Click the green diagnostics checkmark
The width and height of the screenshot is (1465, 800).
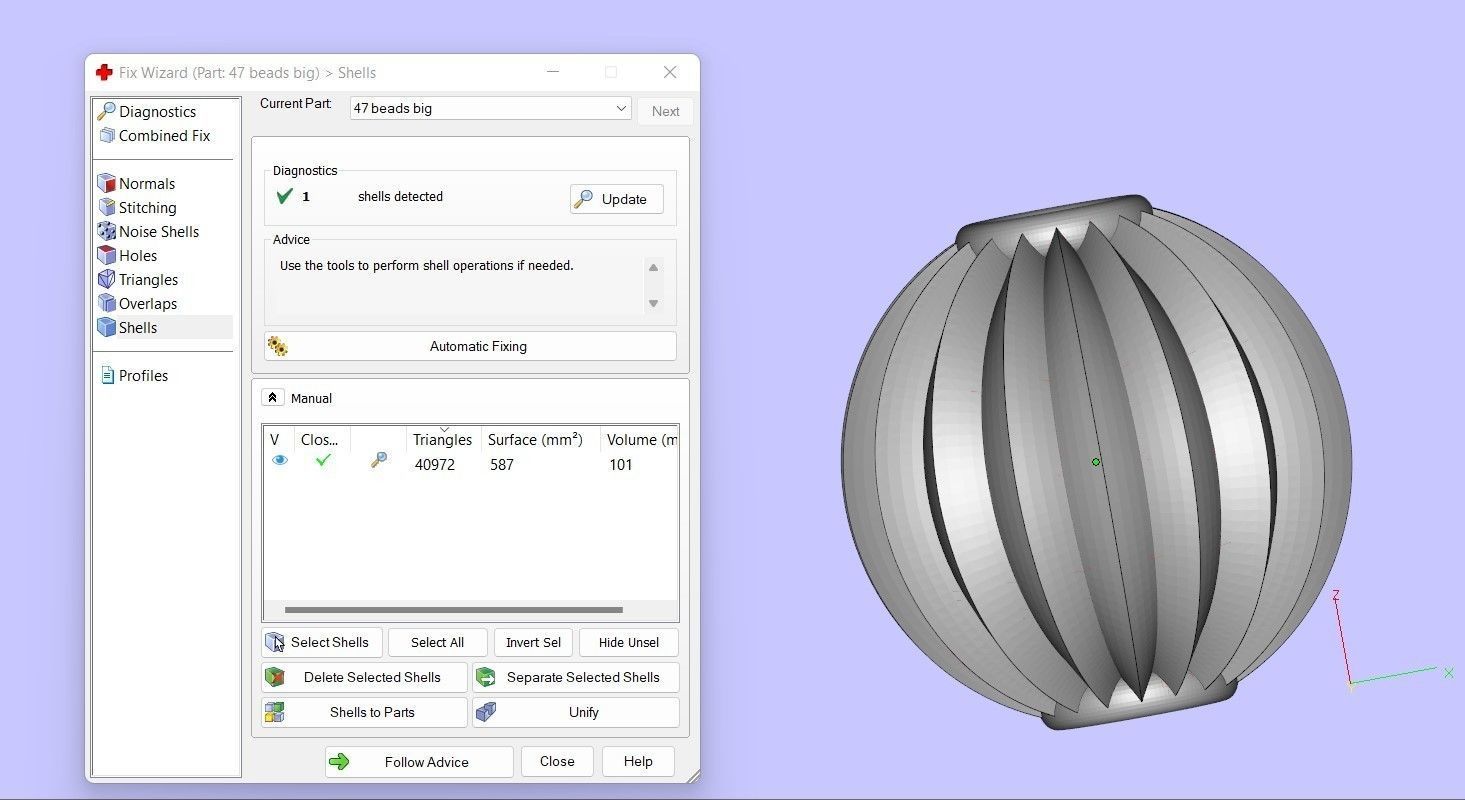284,196
